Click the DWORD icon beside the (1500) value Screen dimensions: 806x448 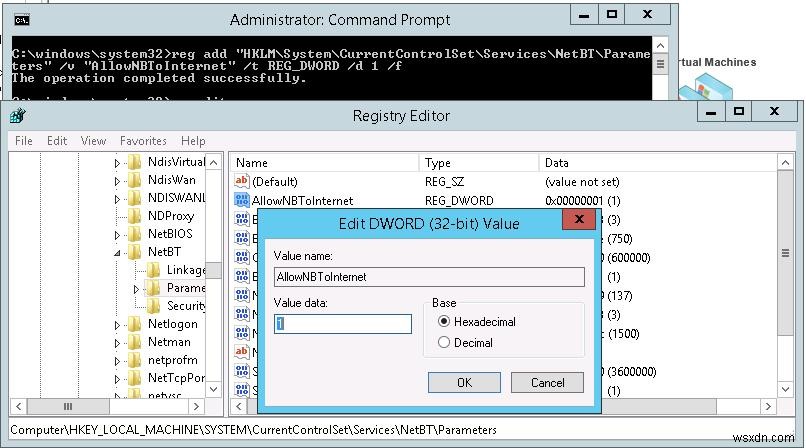click(242, 333)
